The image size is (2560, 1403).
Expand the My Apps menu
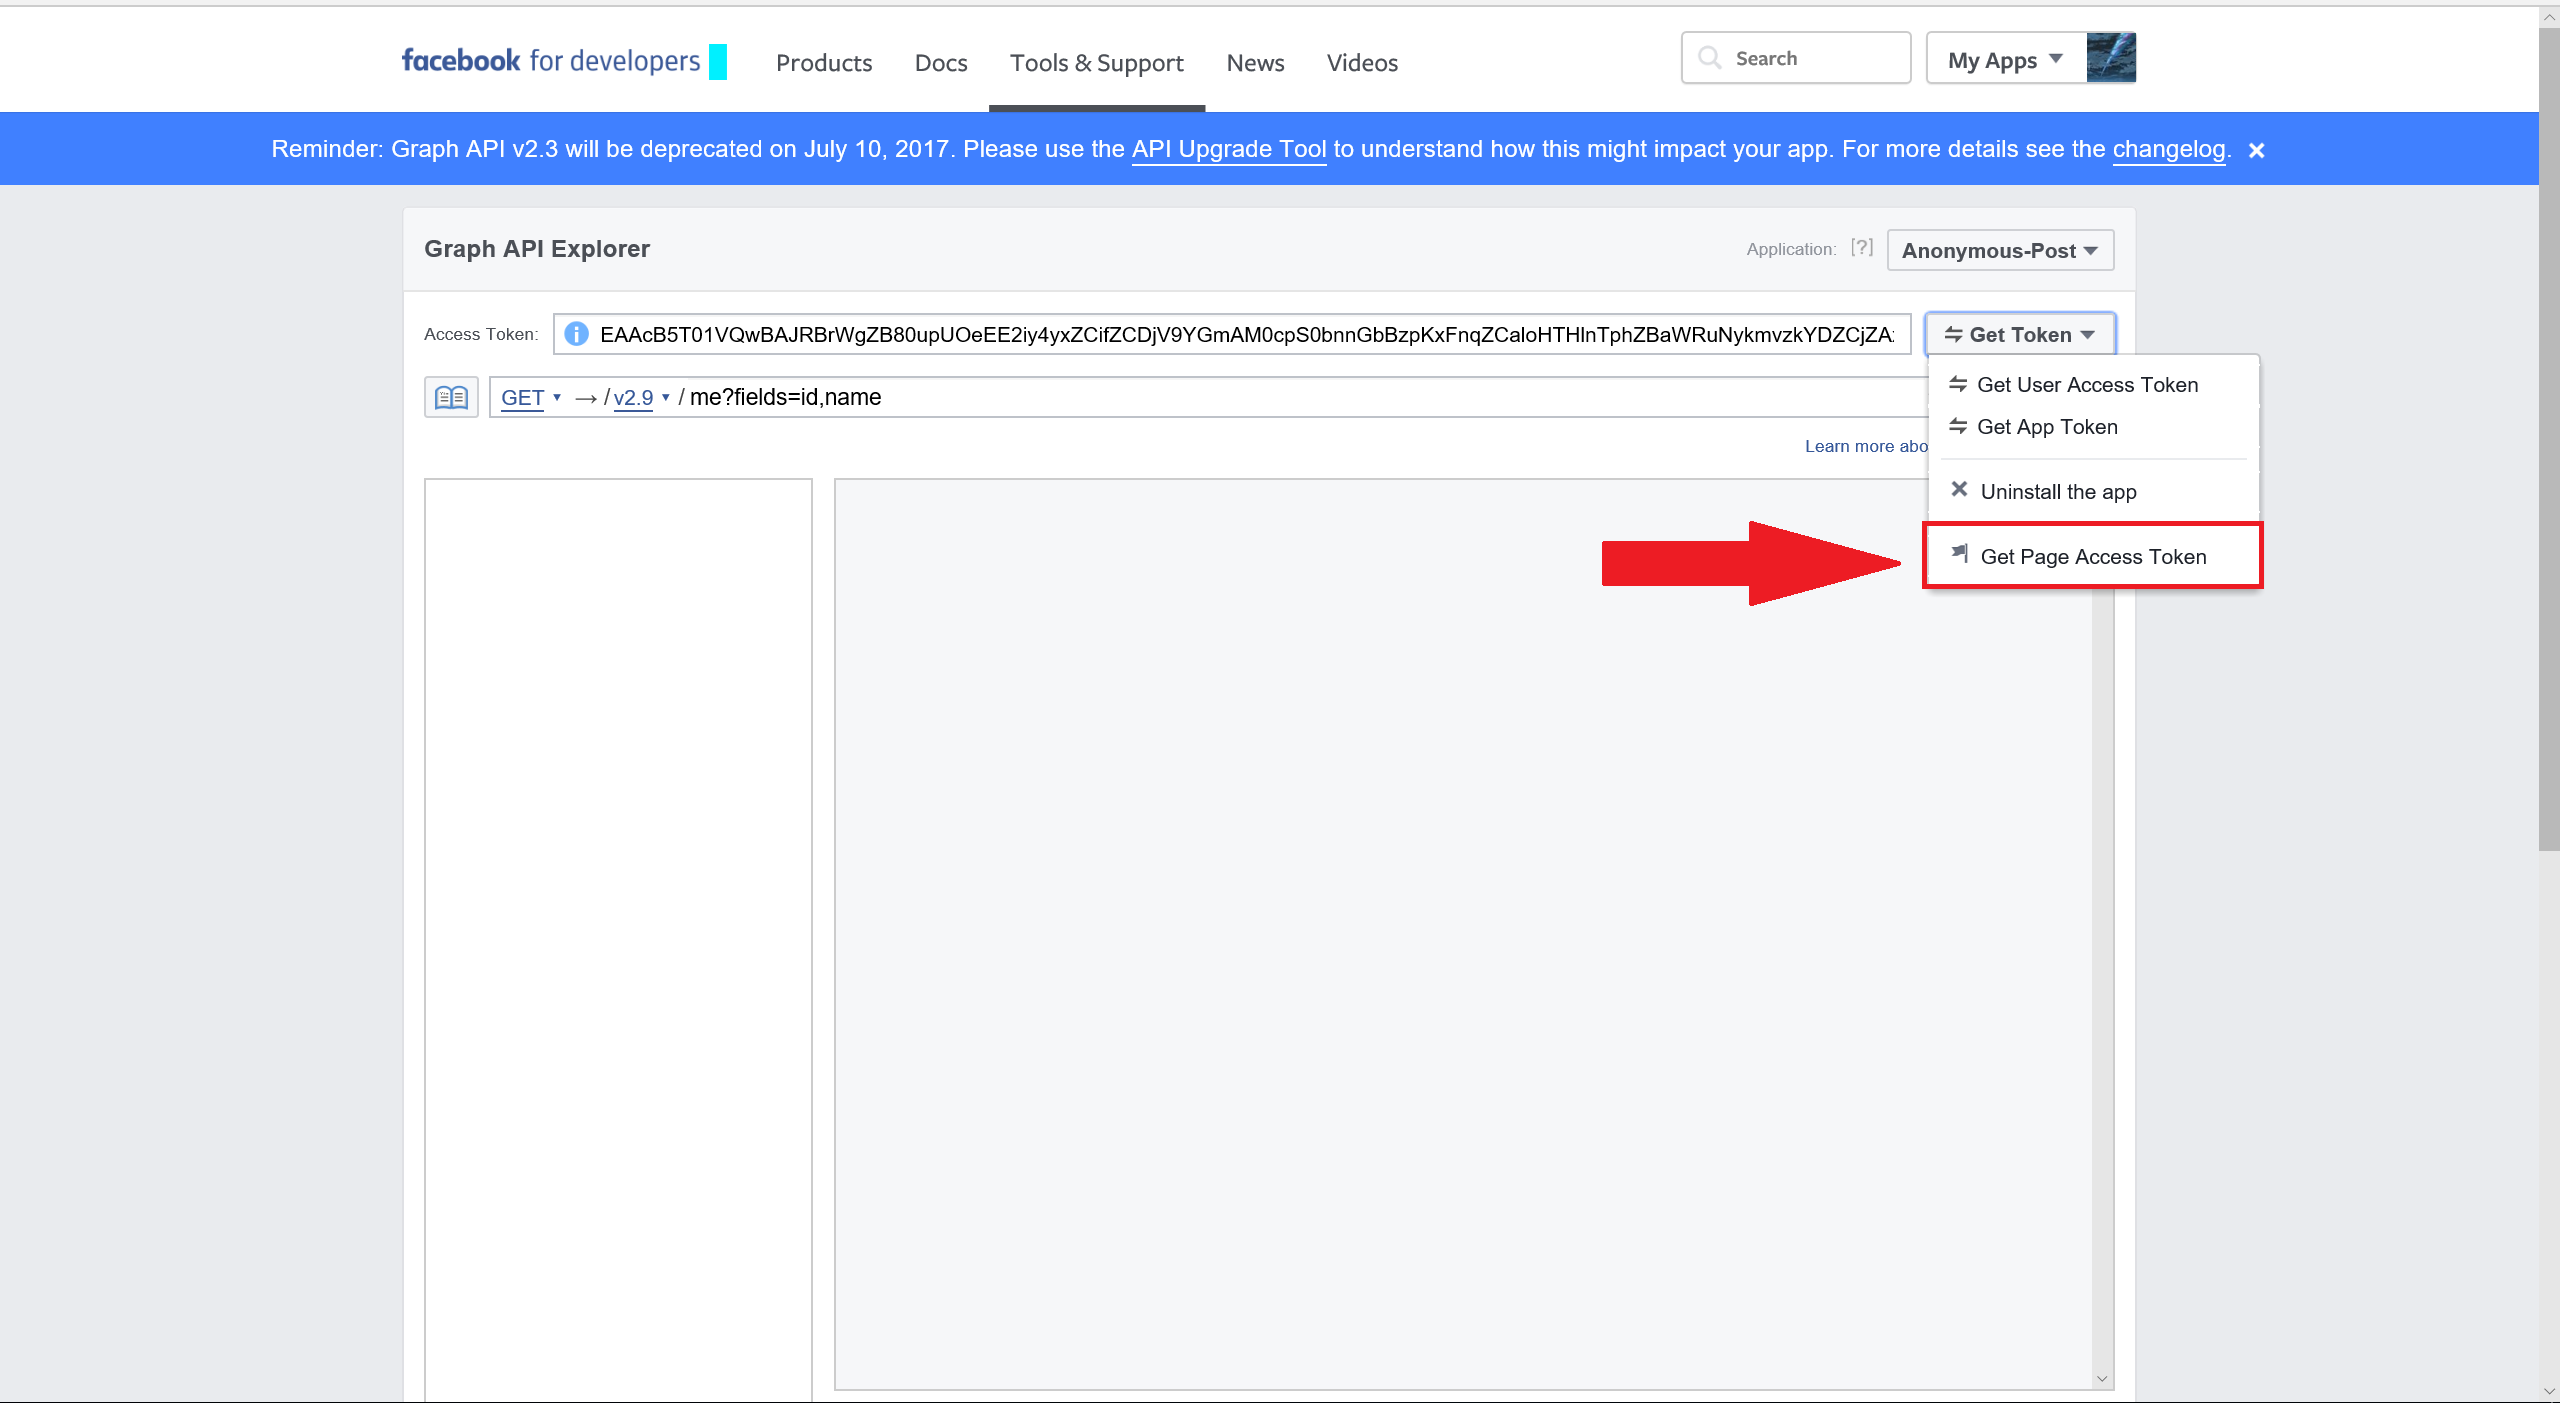pyautogui.click(x=2005, y=60)
